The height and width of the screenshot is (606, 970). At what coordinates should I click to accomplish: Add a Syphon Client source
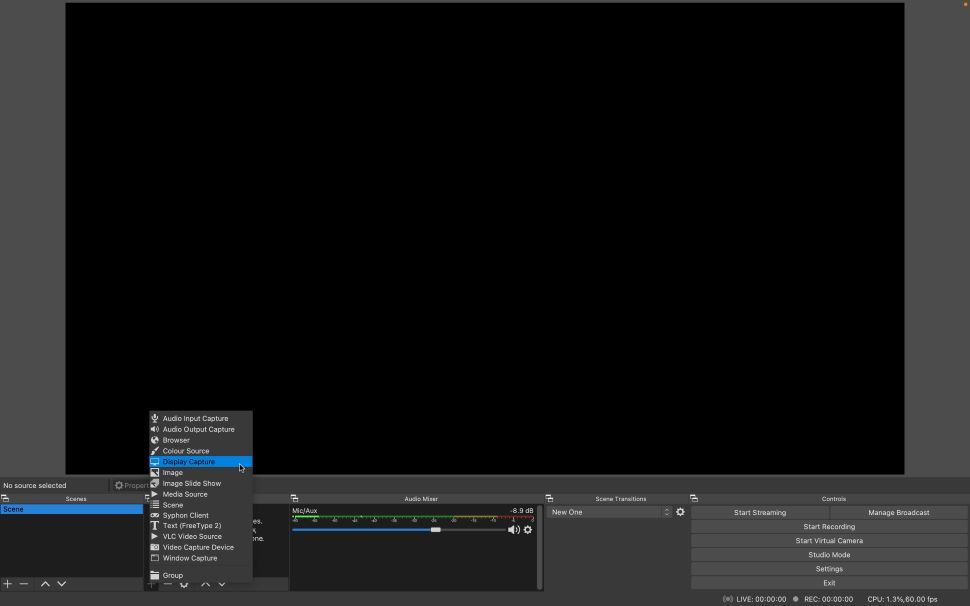200,515
